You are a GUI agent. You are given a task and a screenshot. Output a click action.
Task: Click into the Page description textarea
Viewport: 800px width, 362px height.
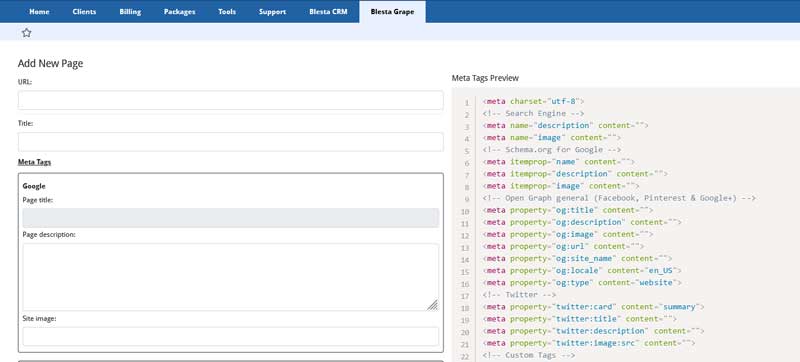(x=231, y=277)
